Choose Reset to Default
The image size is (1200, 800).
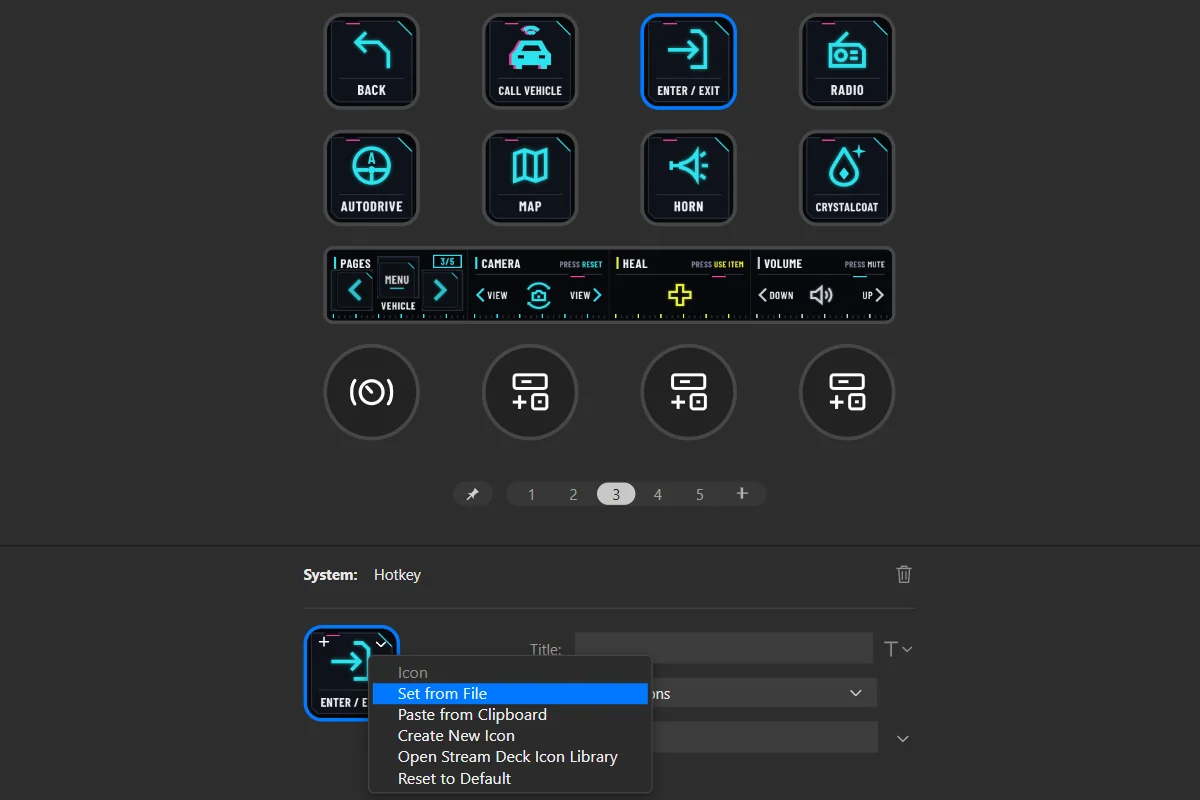[x=510, y=778]
